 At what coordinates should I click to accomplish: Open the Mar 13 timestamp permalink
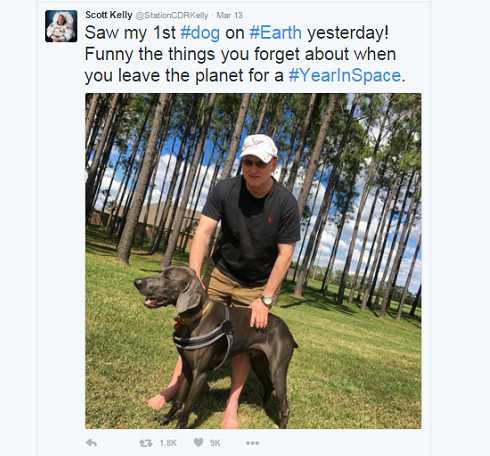click(x=230, y=15)
